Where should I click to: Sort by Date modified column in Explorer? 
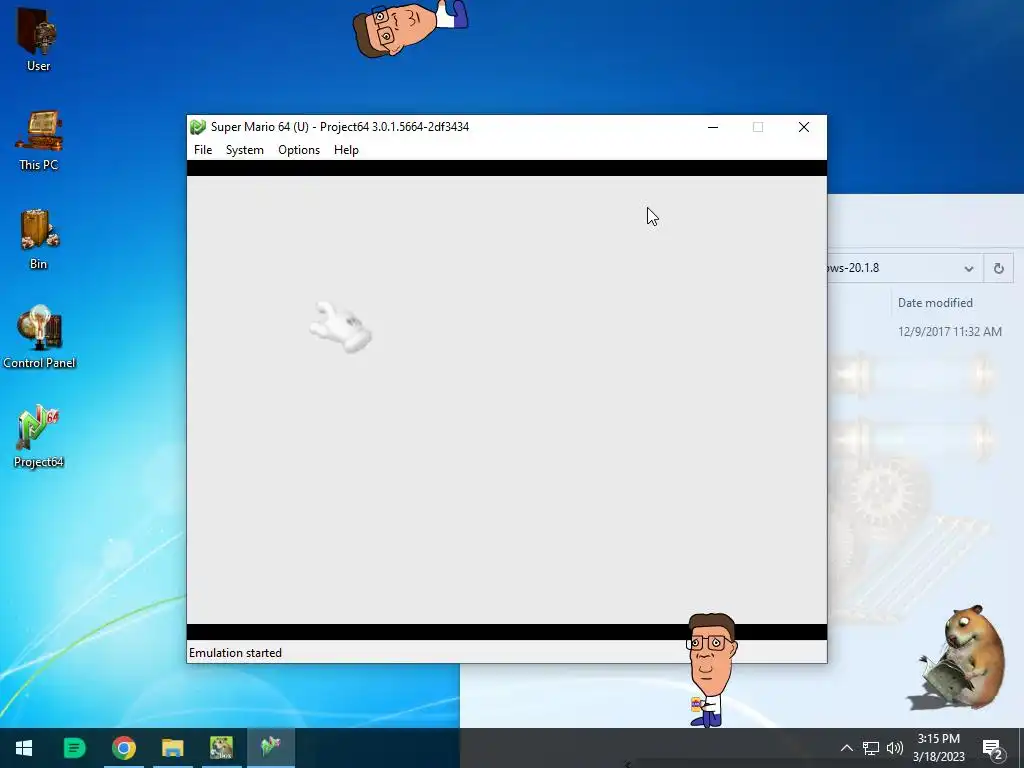[x=935, y=303]
